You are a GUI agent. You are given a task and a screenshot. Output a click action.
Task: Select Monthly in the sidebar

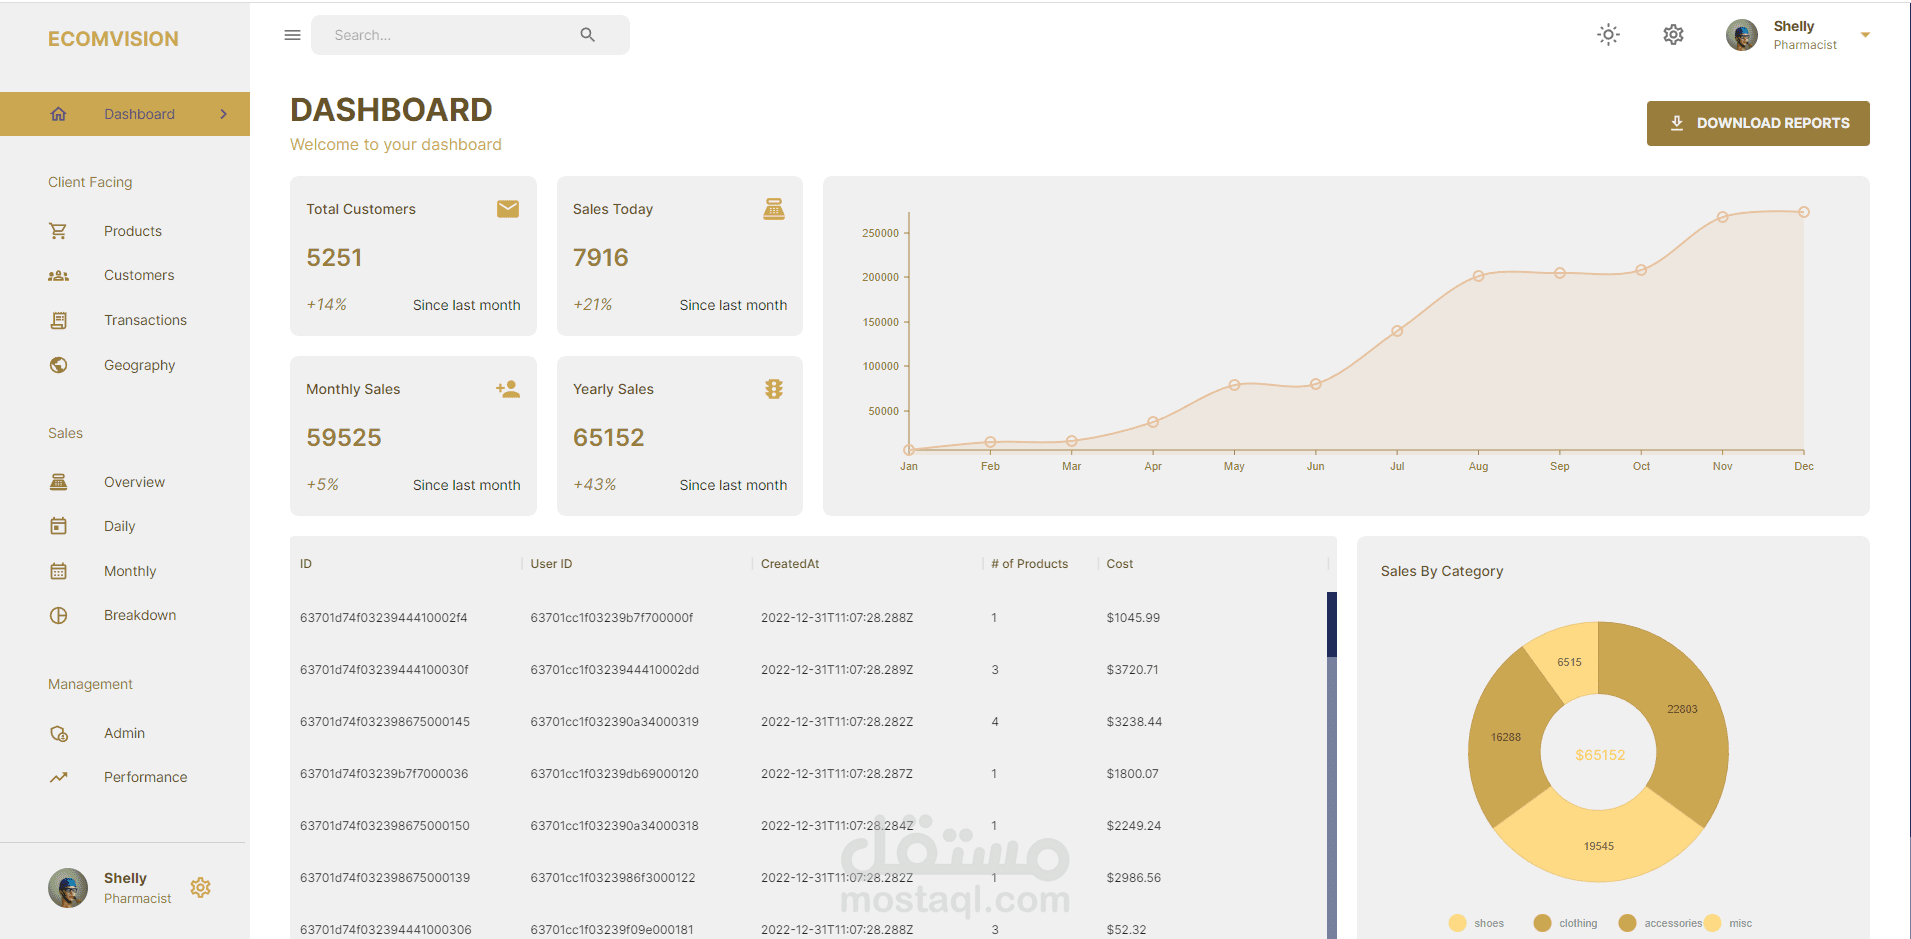[125, 571]
